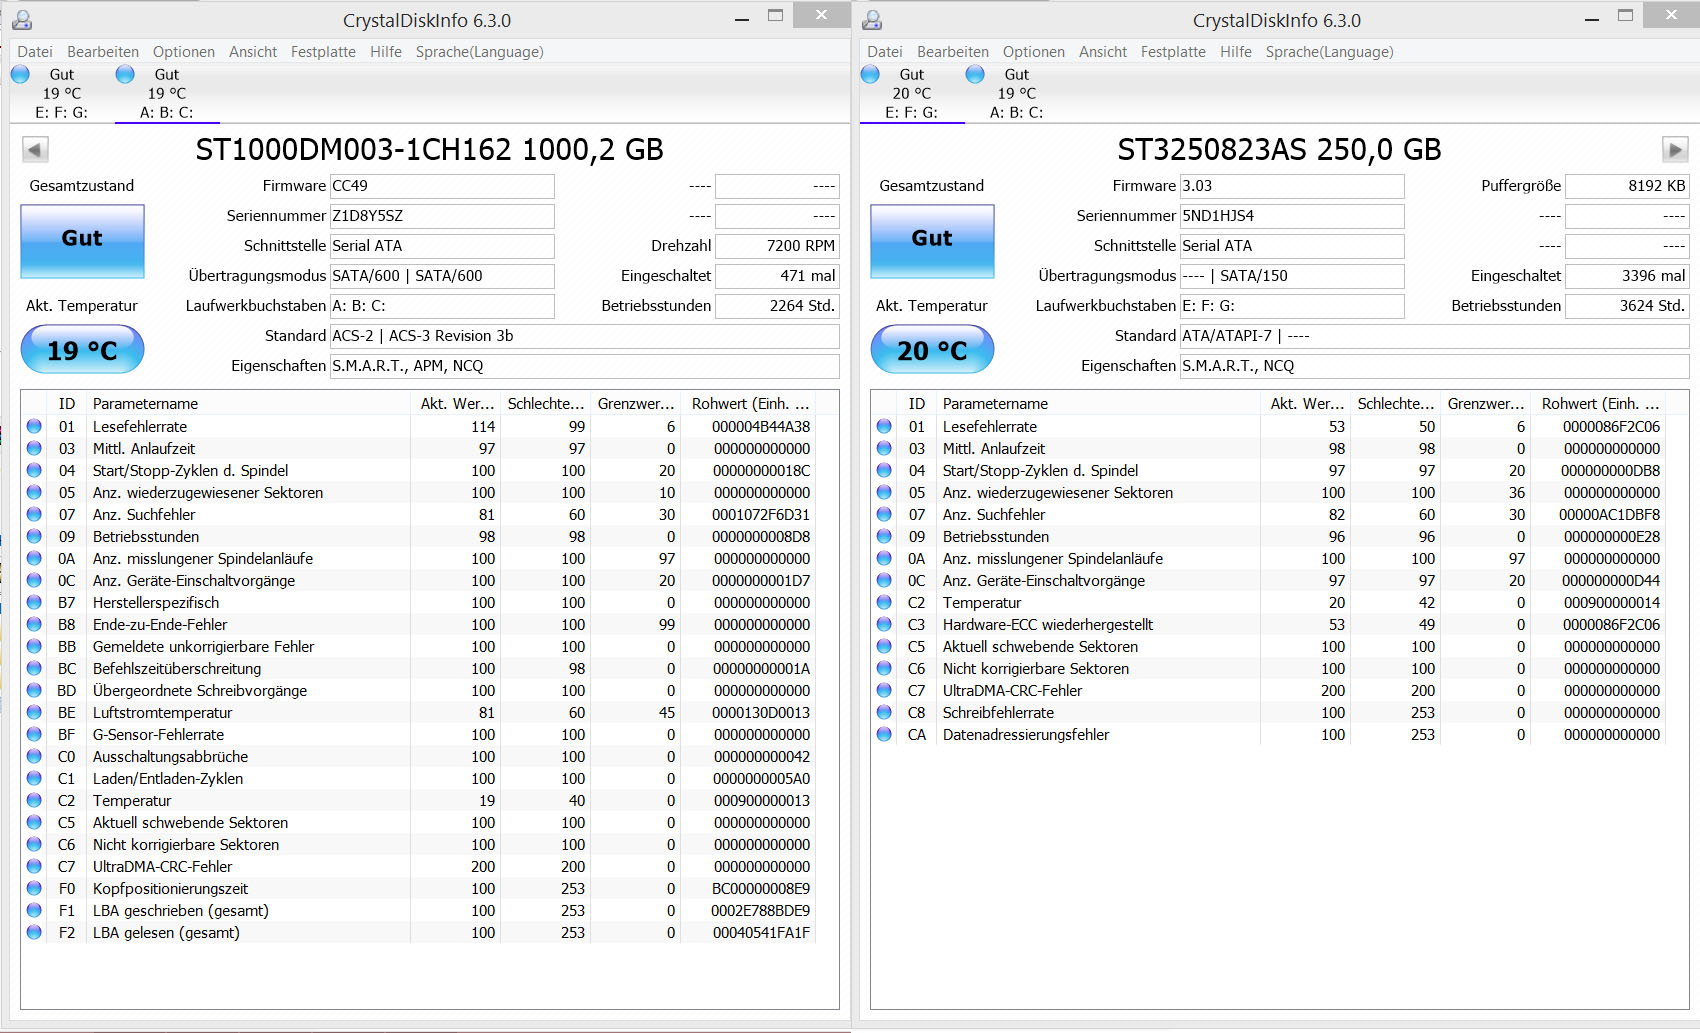Screen dimensions: 1700x1033
Task: Click the status orb beside Luftstromtemperatur
Action: point(34,712)
